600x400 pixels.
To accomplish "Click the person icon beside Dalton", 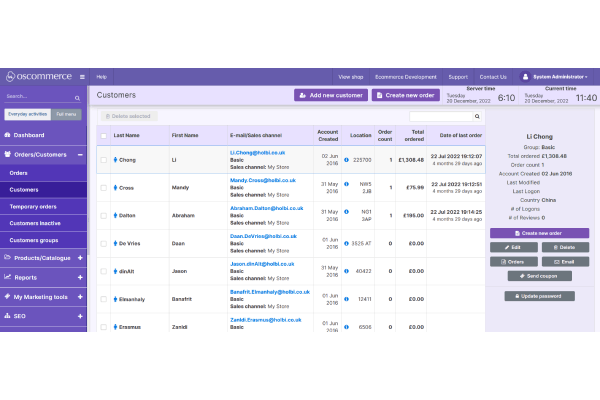I will pyautogui.click(x=115, y=216).
